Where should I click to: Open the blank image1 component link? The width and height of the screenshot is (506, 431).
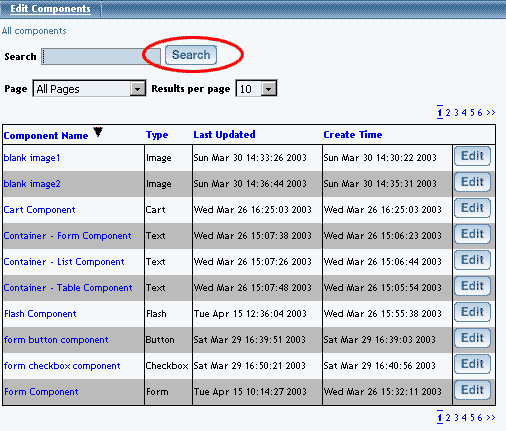point(32,158)
